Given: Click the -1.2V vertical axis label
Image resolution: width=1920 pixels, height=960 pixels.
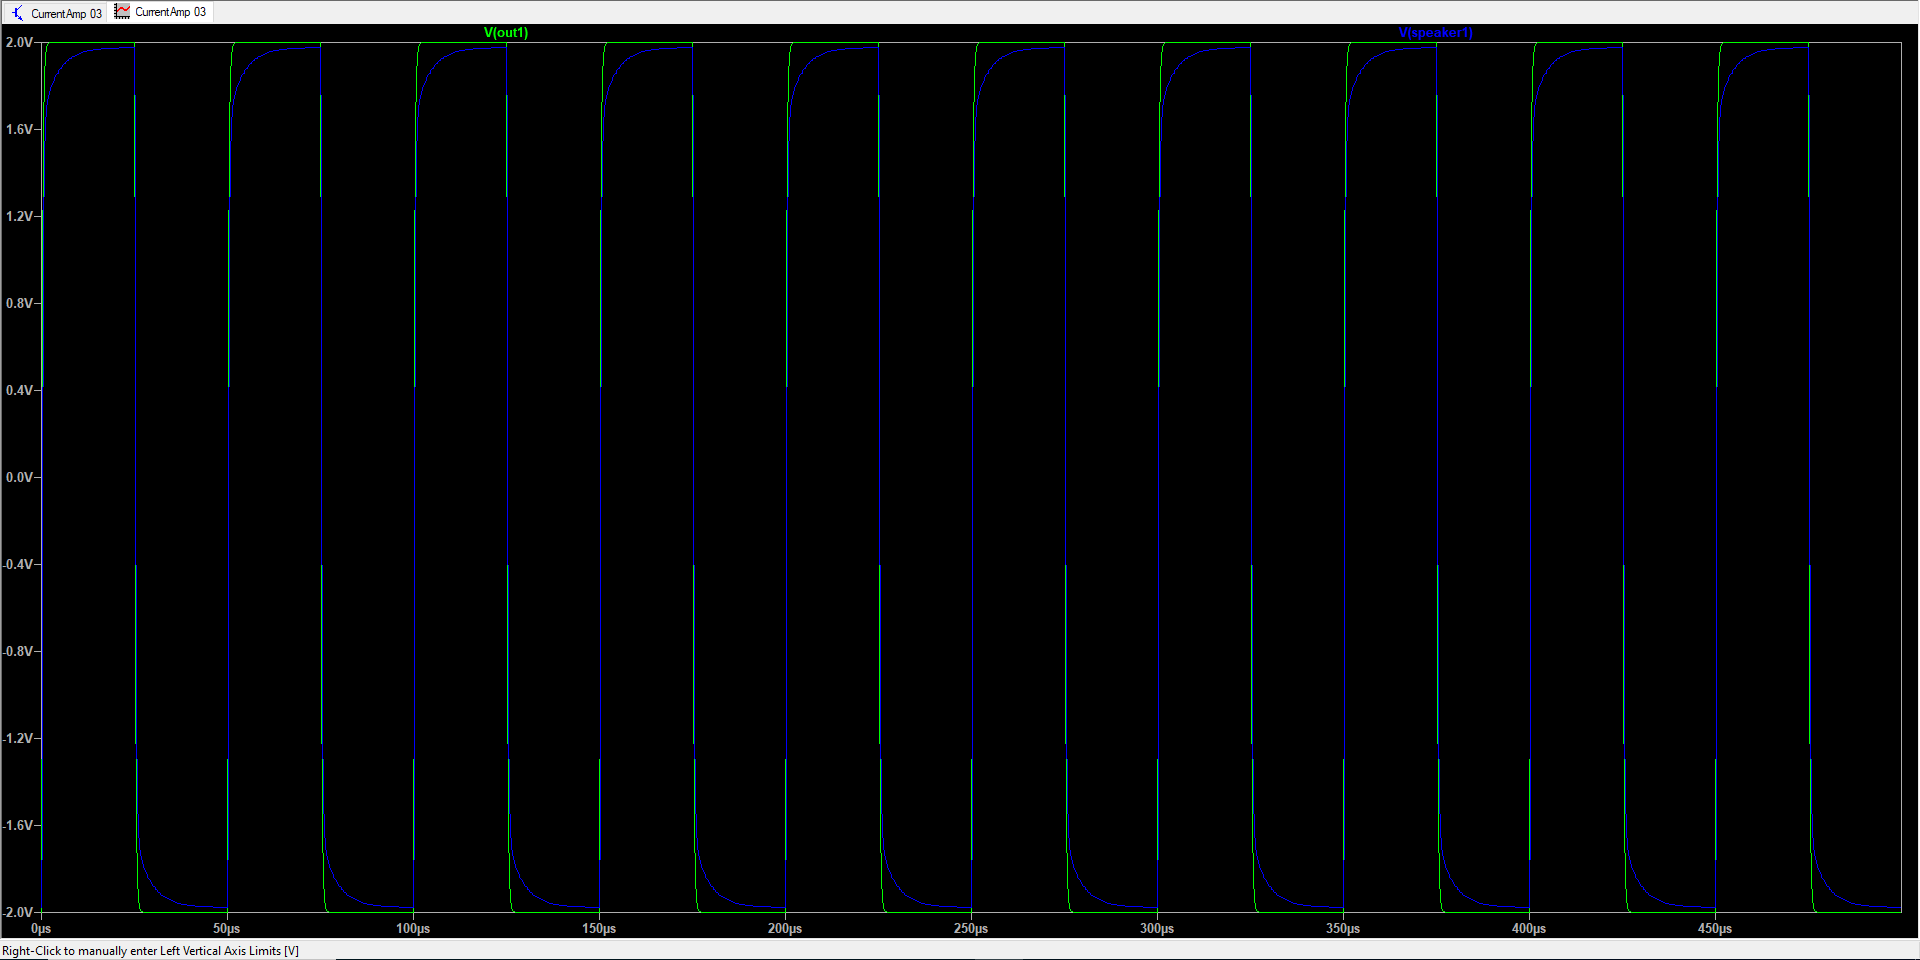Looking at the screenshot, I should point(17,739).
